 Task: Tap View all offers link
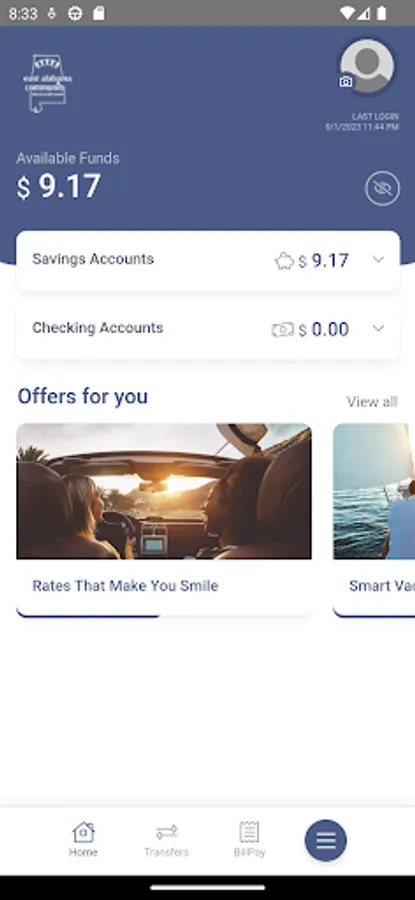pos(372,402)
